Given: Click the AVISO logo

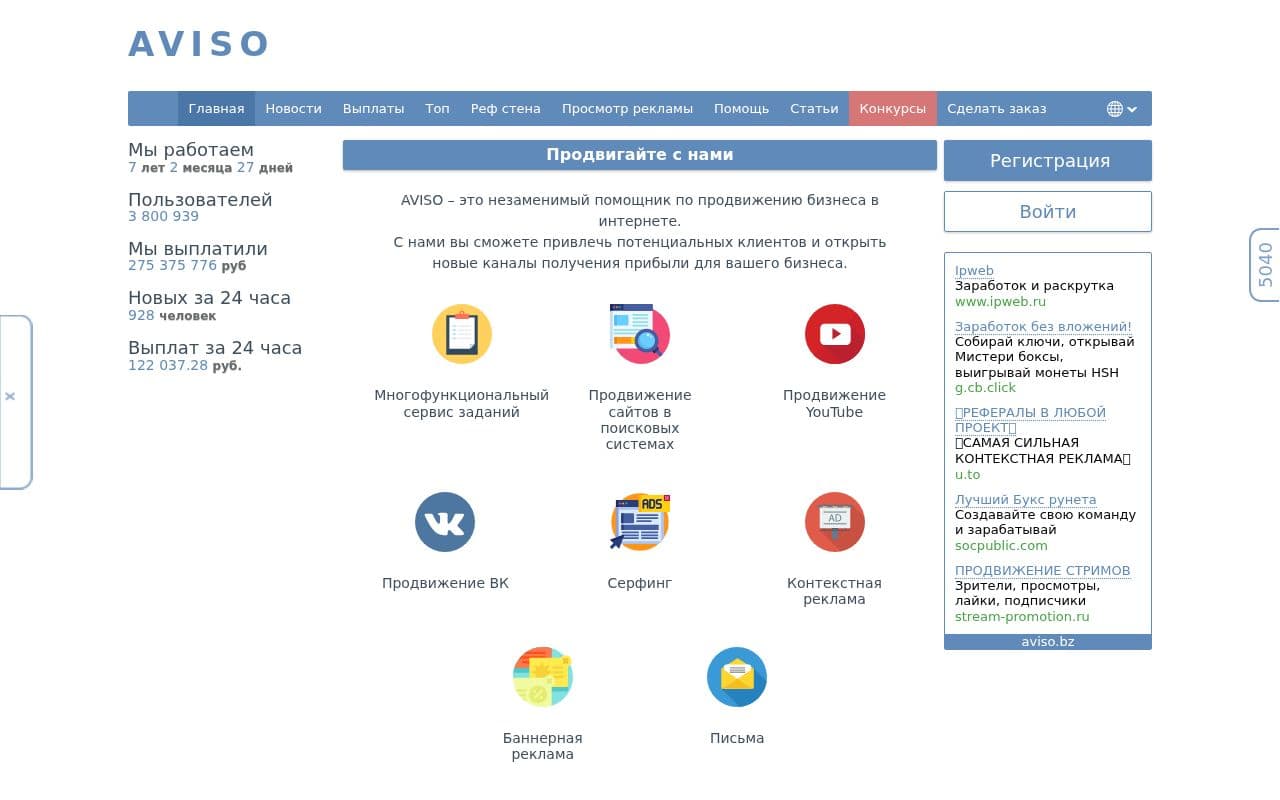Looking at the screenshot, I should (199, 44).
